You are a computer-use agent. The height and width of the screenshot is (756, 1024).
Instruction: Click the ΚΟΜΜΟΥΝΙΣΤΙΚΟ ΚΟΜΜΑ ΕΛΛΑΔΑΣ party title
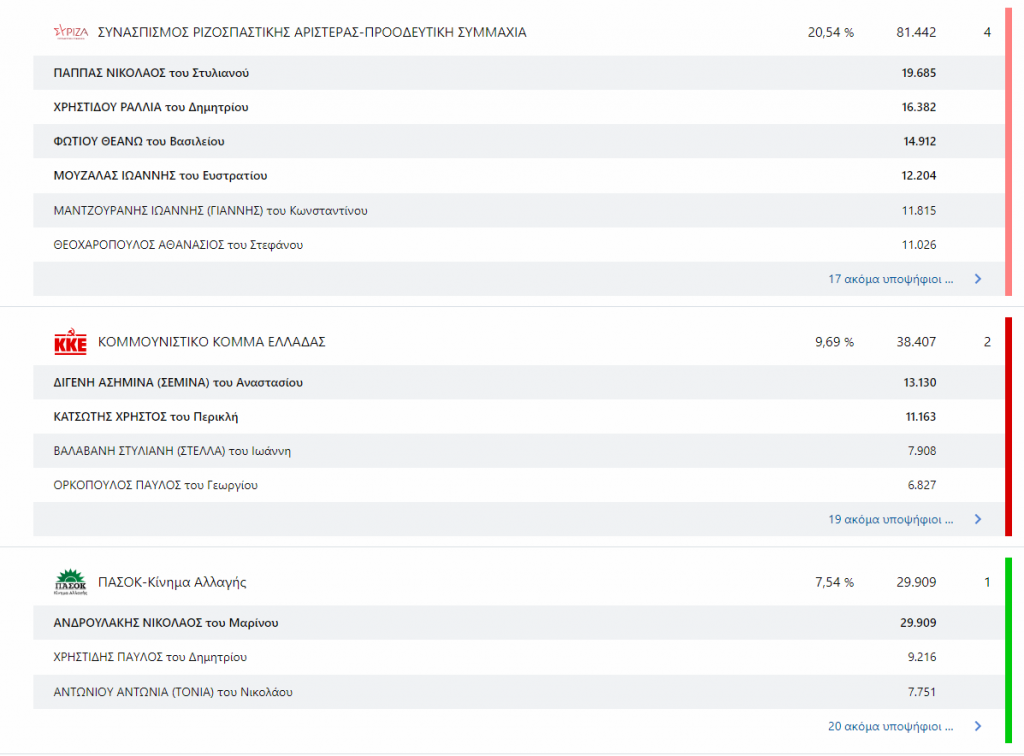click(x=211, y=342)
